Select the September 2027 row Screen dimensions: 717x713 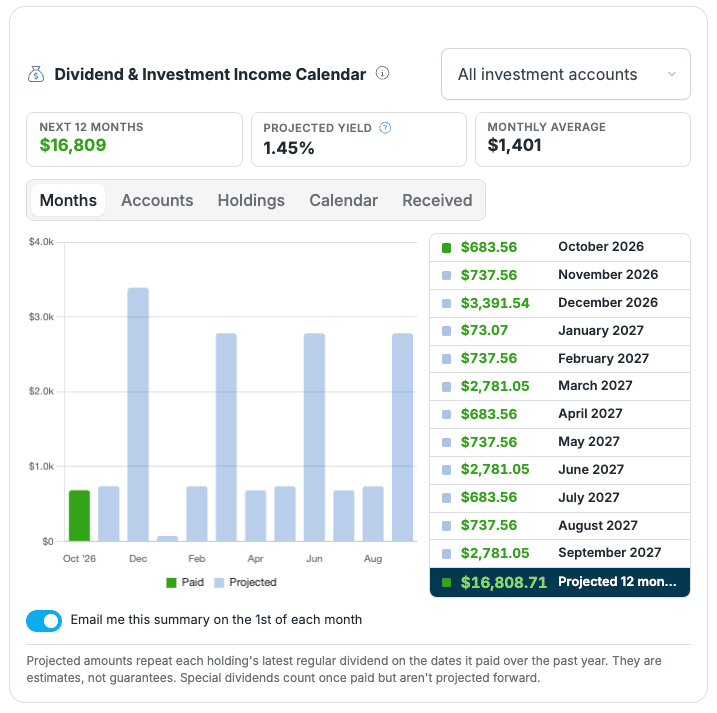tap(560, 553)
